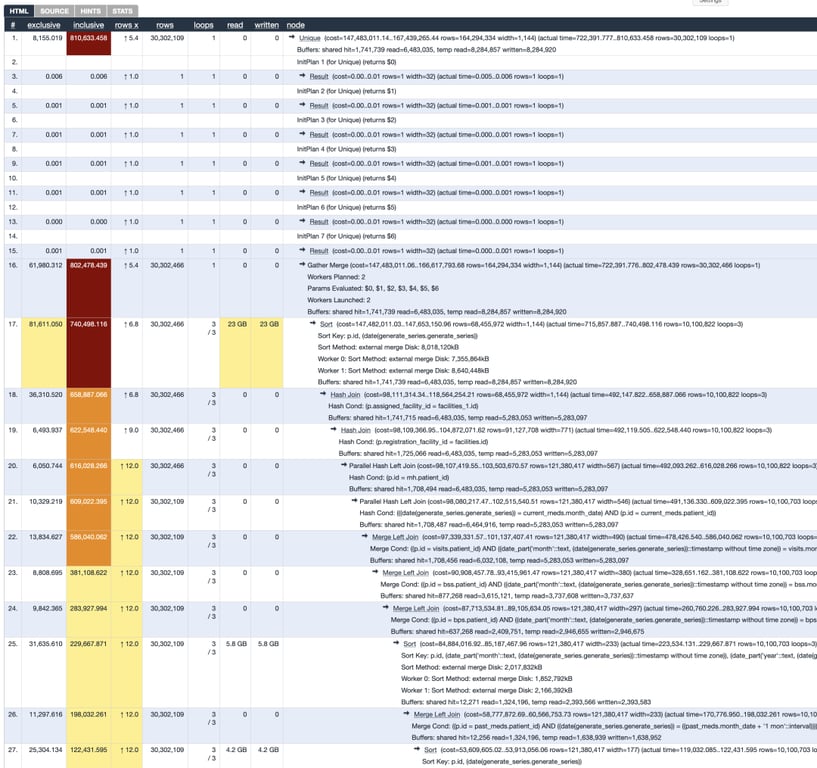Screen dimensions: 817x768
Task: Open the SOURCE tab
Action: click(x=54, y=10)
